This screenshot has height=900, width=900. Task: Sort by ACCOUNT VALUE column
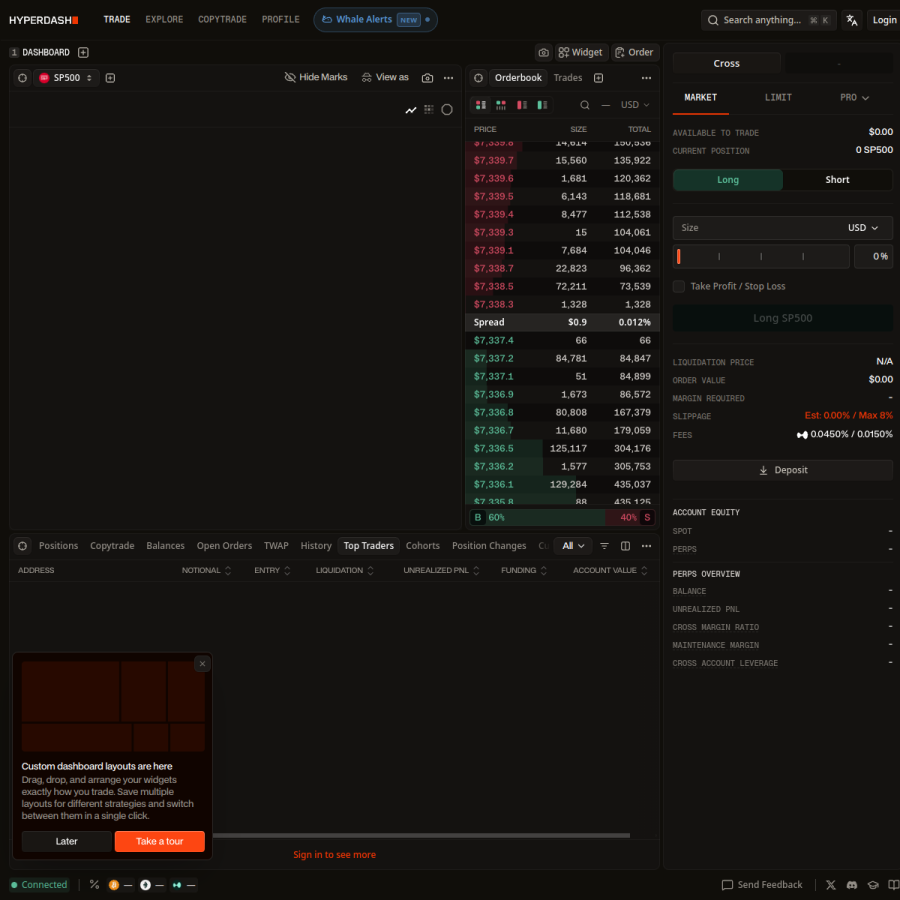point(610,570)
